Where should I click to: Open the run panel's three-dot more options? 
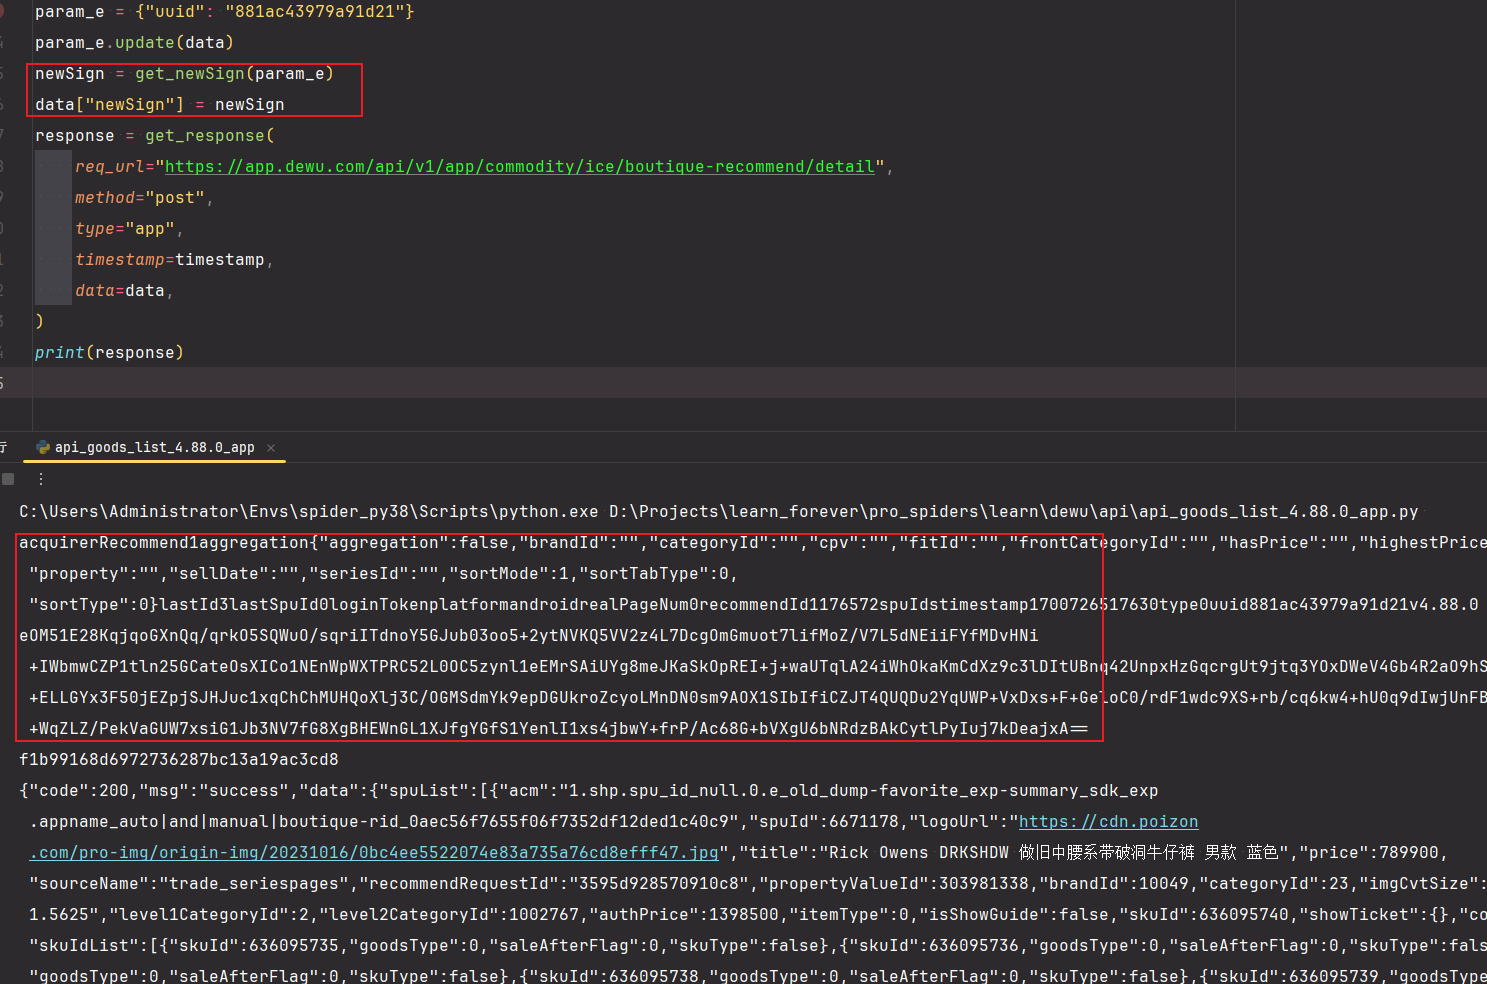pos(41,479)
